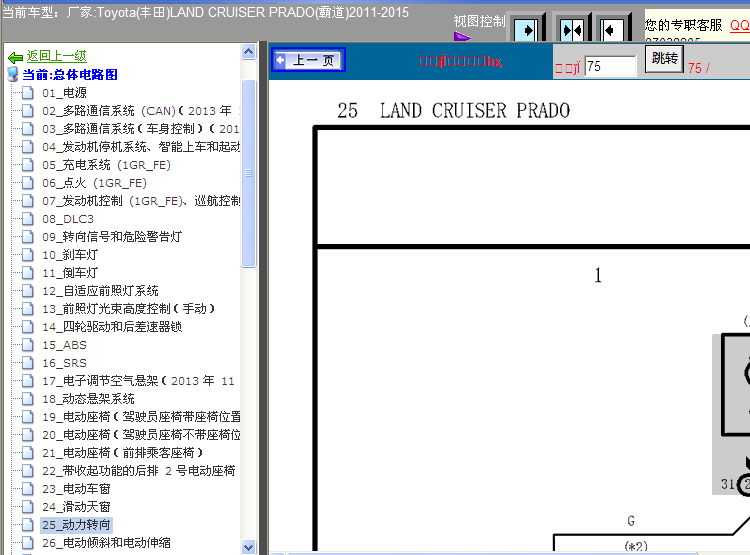The image size is (750, 555).
Task: Select 21_电动座椅(前排乘客座椅)
Action: [122, 453]
